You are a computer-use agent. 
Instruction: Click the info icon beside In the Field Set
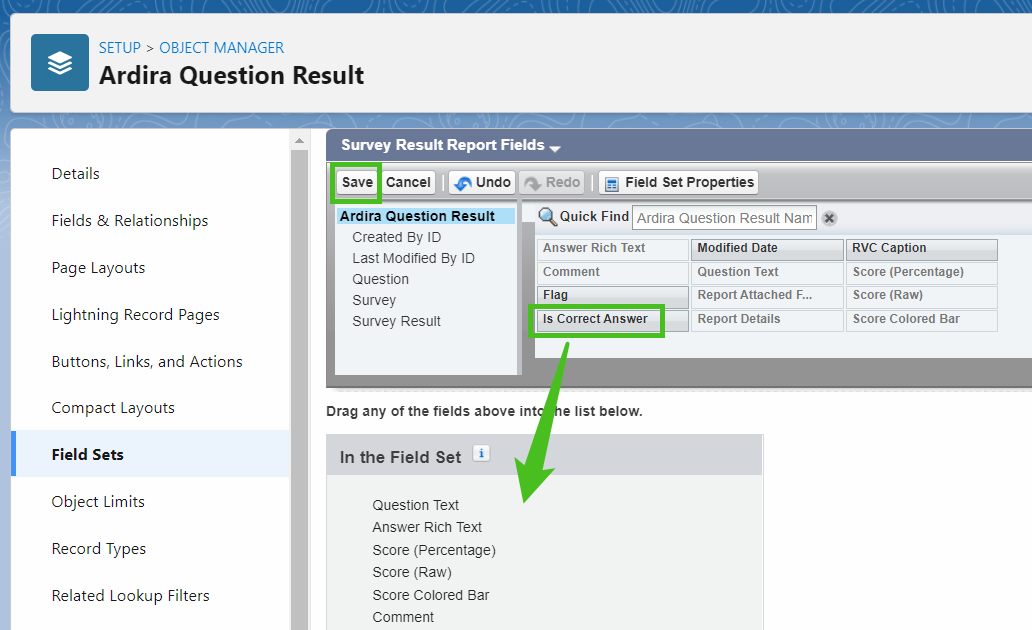coord(481,453)
